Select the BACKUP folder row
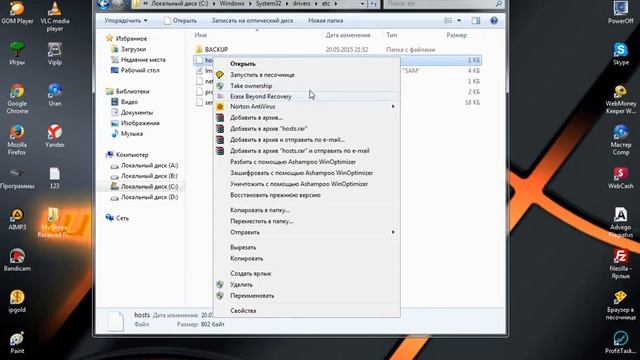Image resolution: width=640 pixels, height=360 pixels. (x=337, y=49)
